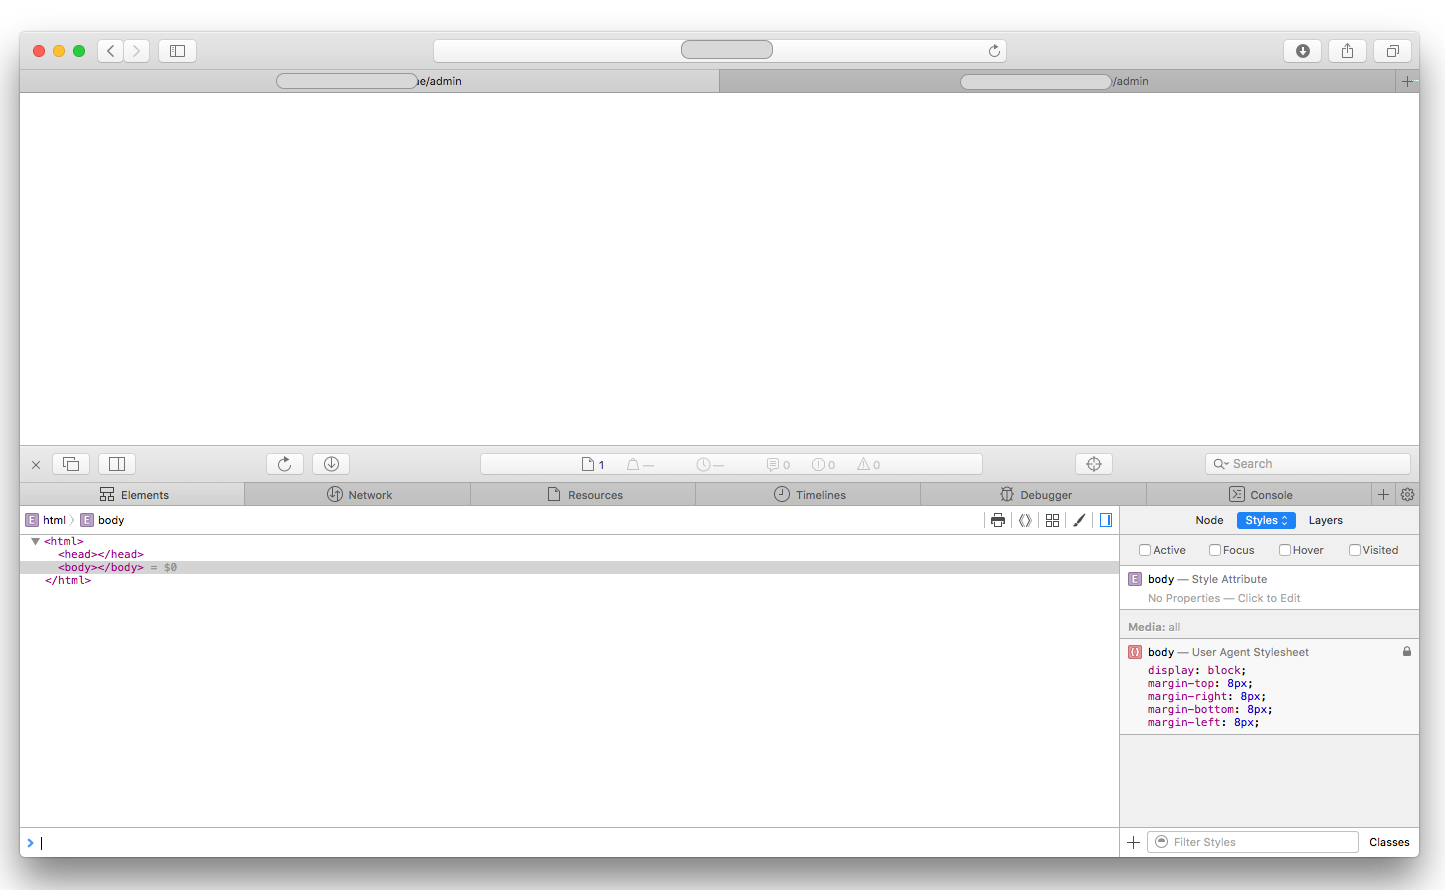Open the Safari downloads list
The height and width of the screenshot is (890, 1445).
click(x=1303, y=51)
